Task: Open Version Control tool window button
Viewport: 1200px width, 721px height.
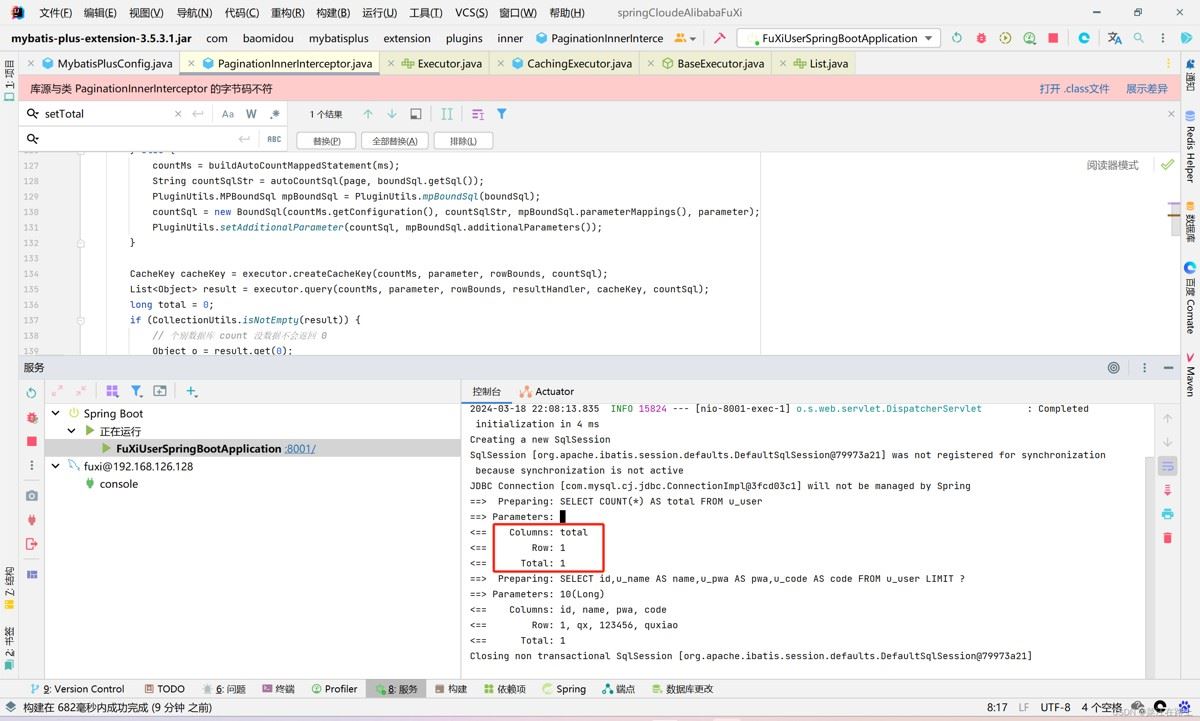Action: coord(77,689)
